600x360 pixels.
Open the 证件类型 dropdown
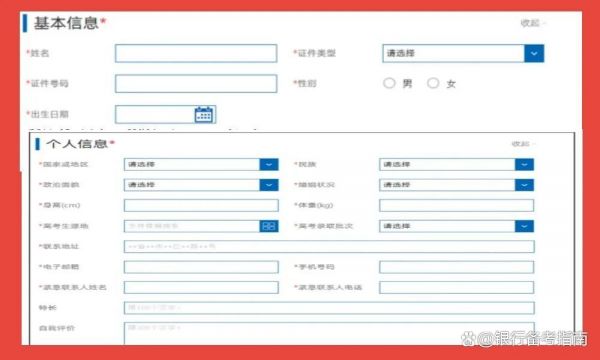(463, 53)
